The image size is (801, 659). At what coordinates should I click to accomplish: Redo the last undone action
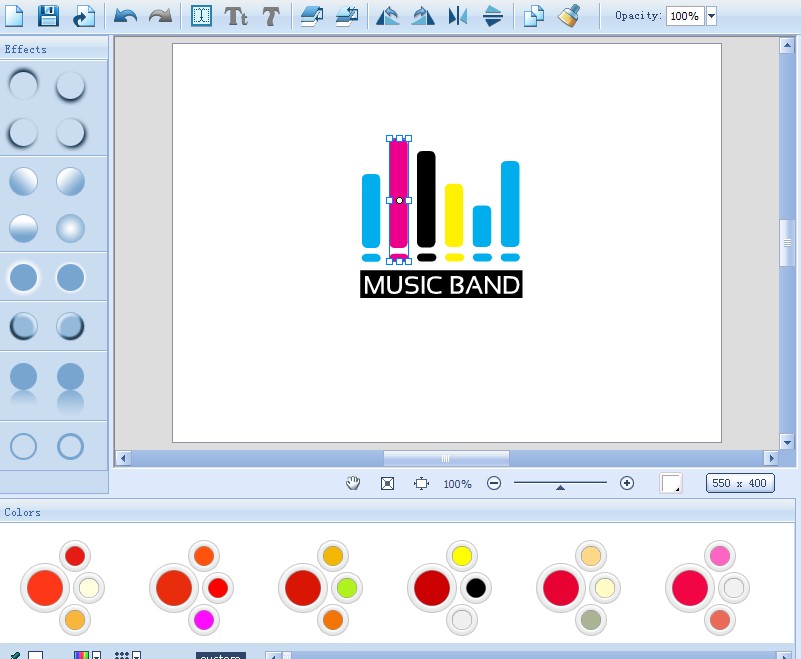pos(160,16)
